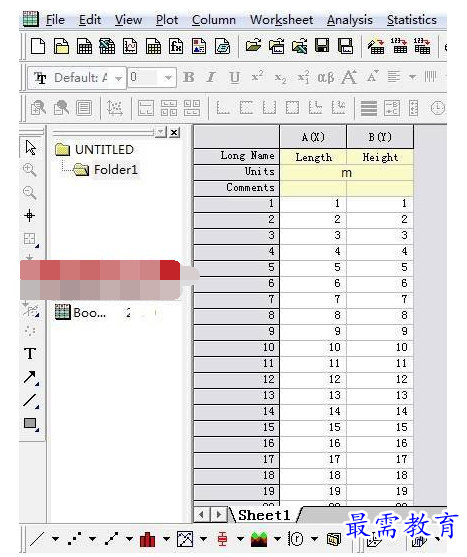The image size is (467, 557).
Task: Click the Length long name cell
Action: [x=313, y=157]
